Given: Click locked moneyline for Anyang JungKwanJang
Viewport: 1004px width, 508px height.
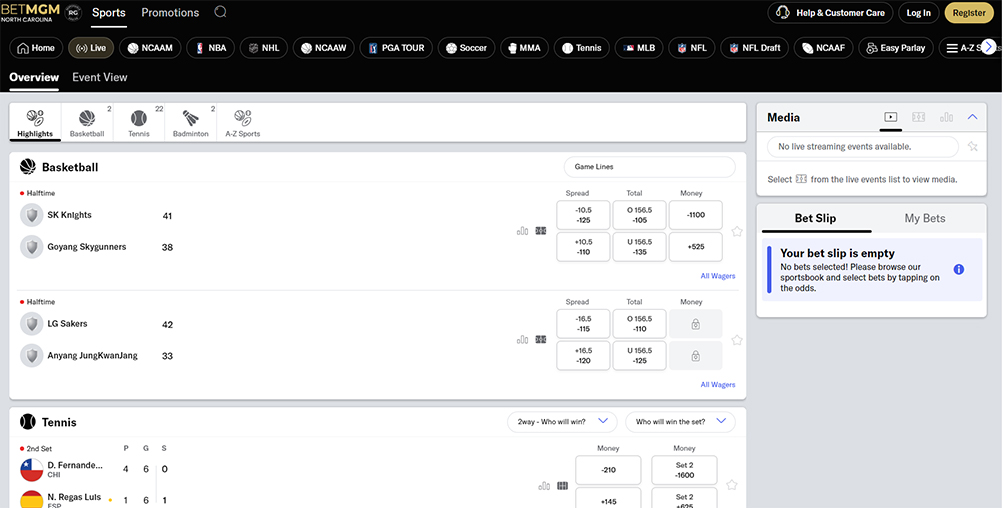Looking at the screenshot, I should coord(695,356).
